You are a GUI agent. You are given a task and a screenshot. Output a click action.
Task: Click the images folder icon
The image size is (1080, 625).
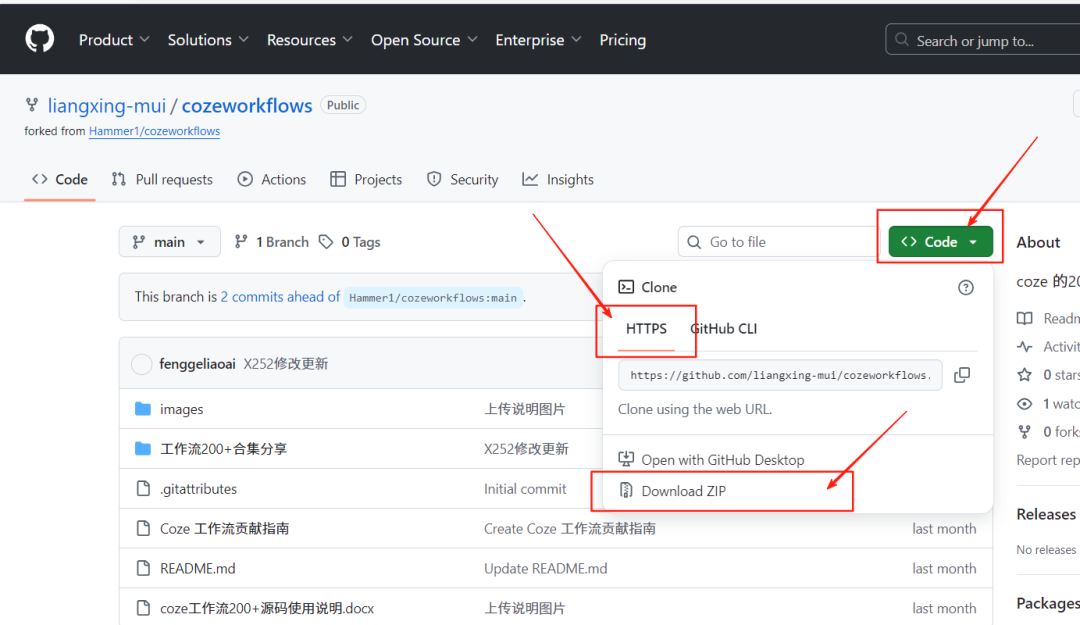point(143,409)
